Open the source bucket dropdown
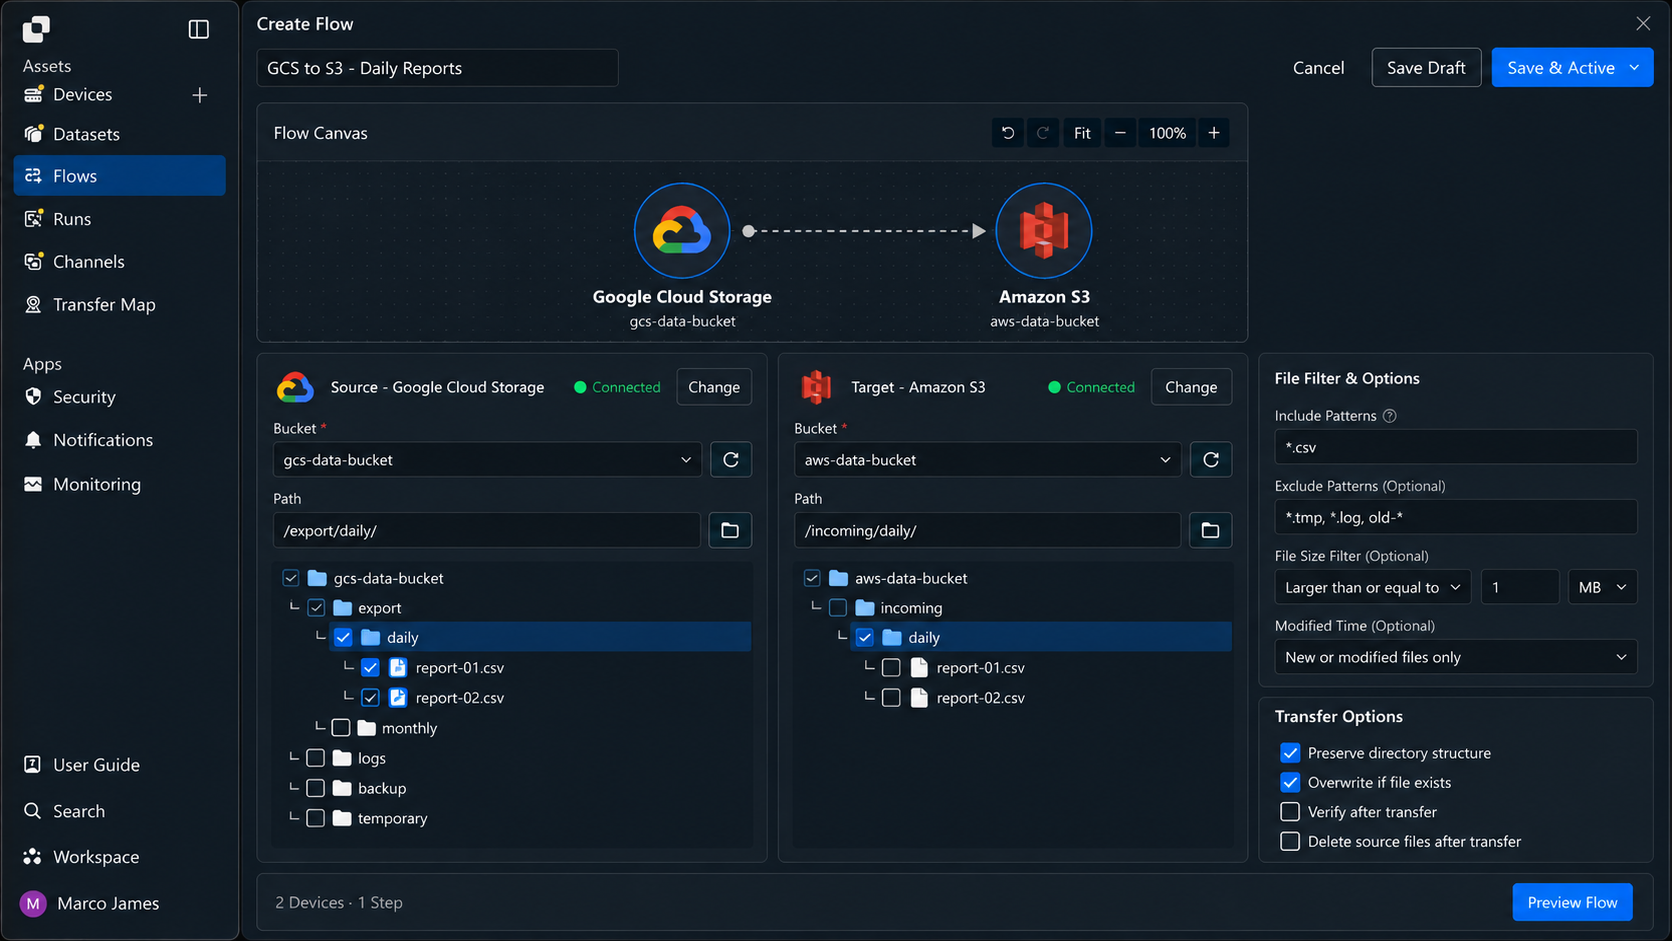 tap(487, 460)
